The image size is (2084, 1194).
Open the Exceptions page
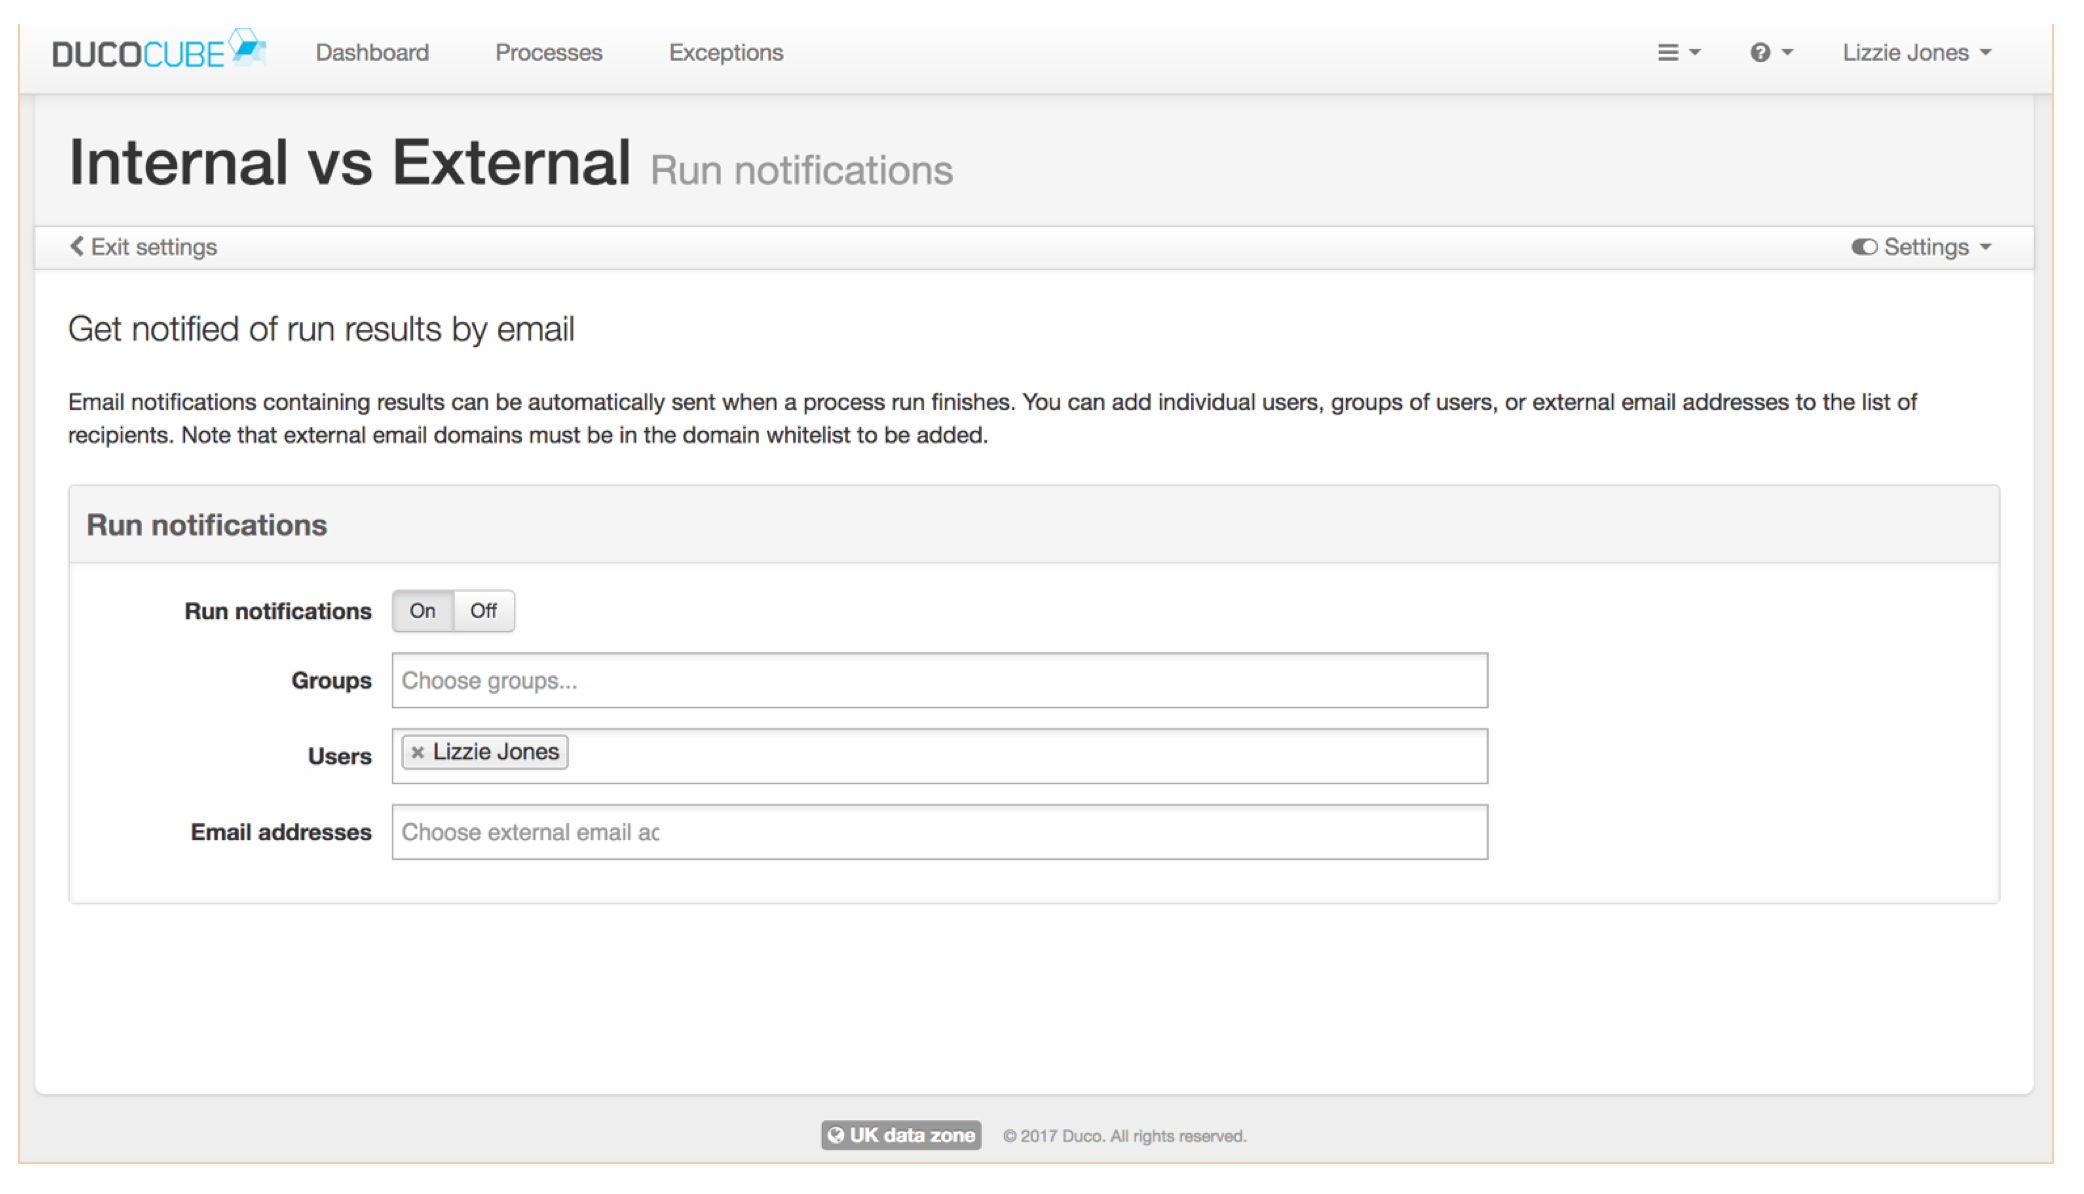coord(725,52)
